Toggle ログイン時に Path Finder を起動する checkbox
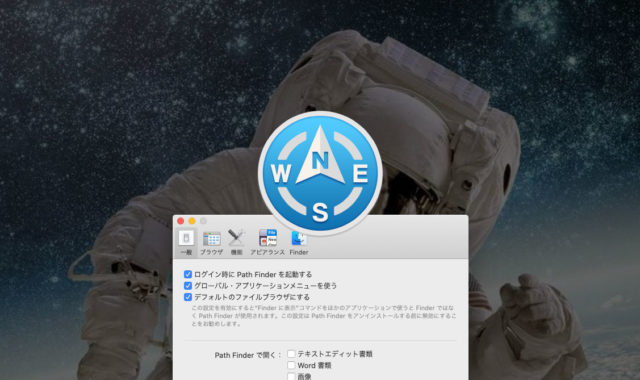This screenshot has height=380, width=640. tap(188, 274)
